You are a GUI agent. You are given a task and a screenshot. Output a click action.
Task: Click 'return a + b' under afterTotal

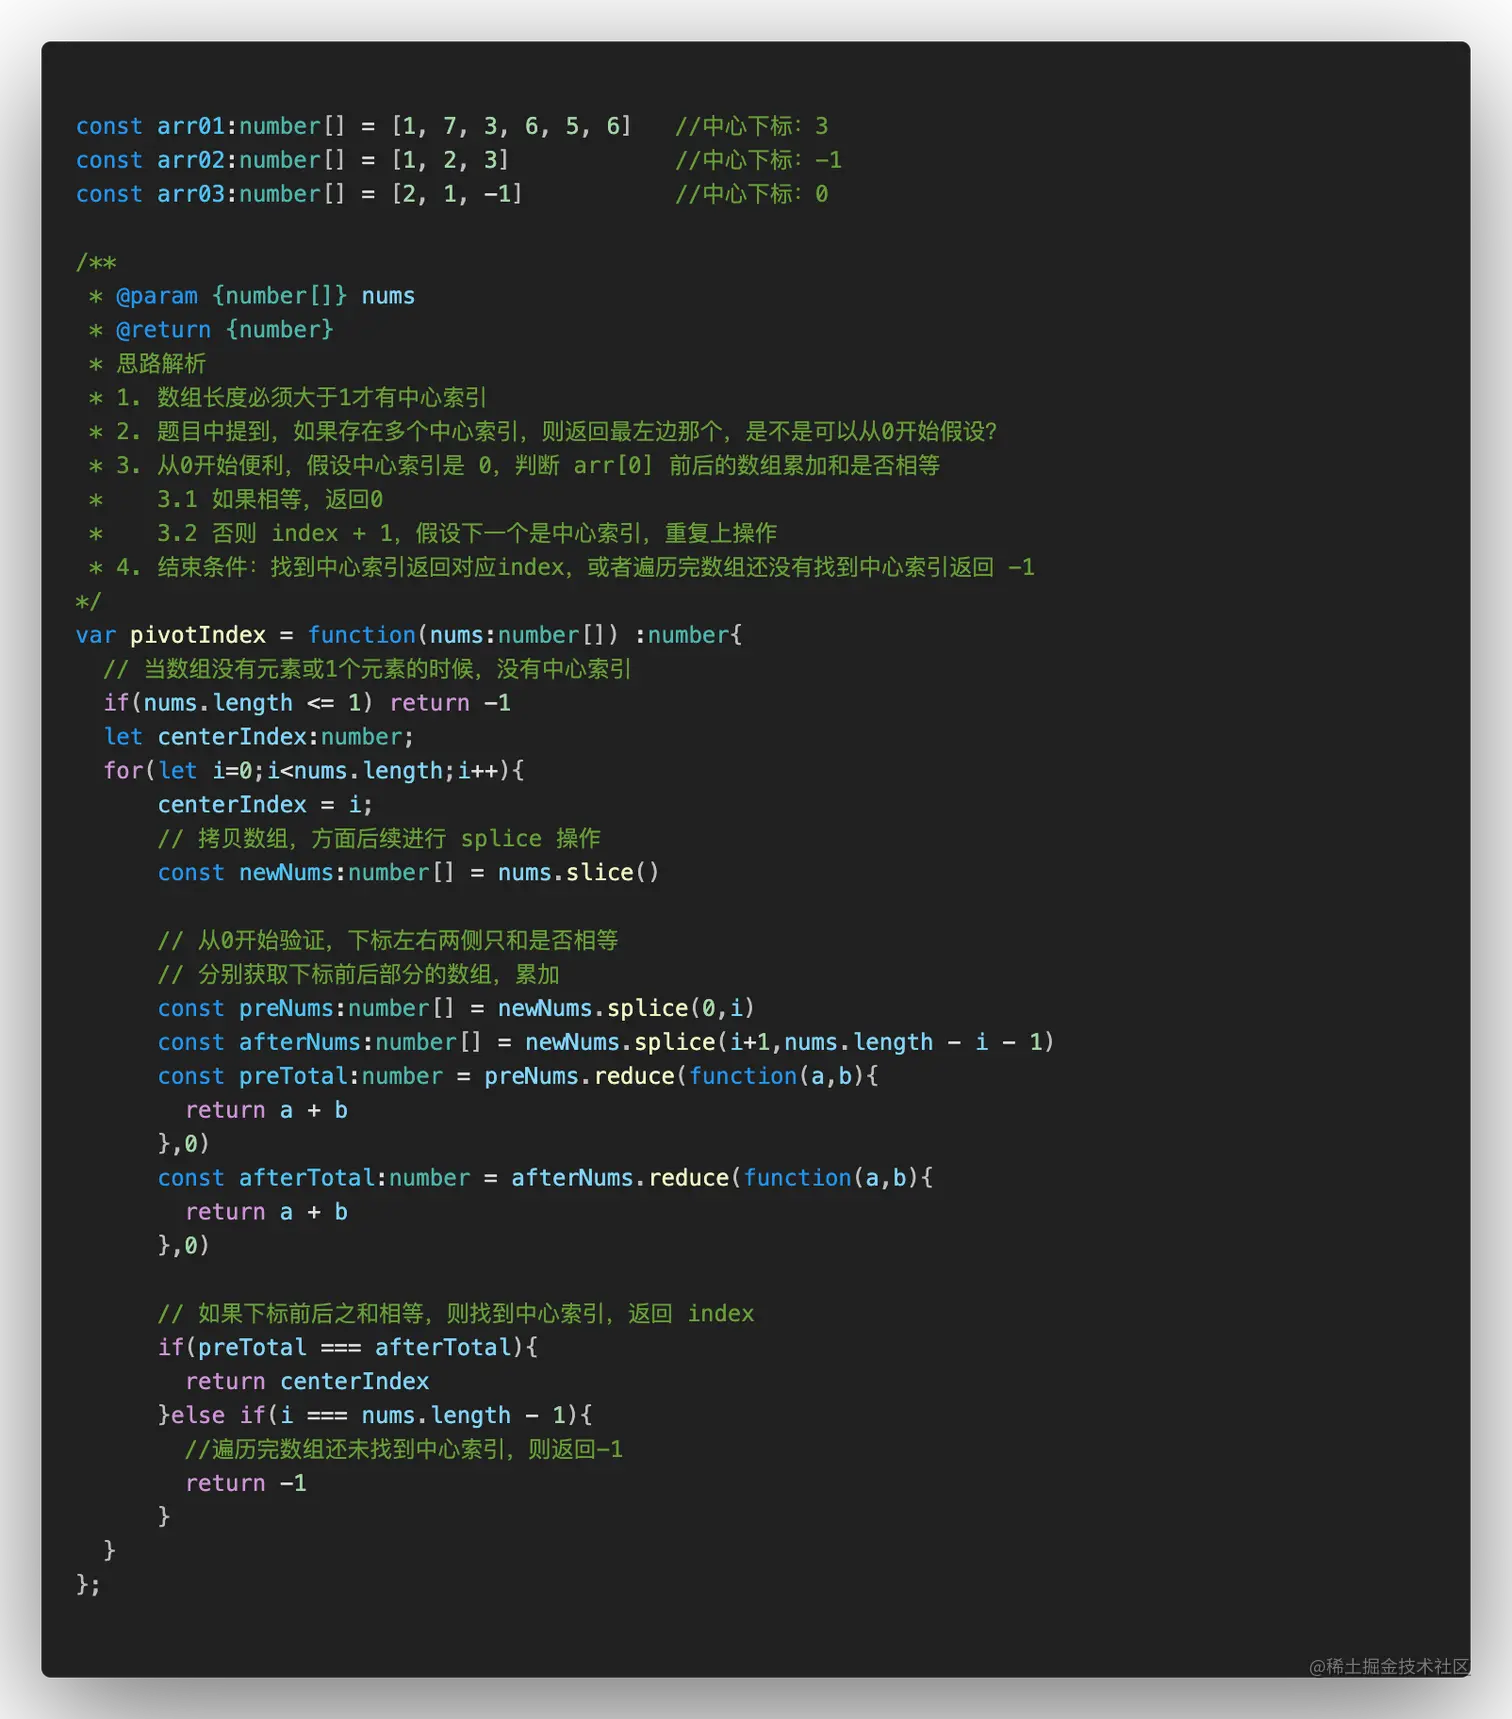tap(266, 1212)
